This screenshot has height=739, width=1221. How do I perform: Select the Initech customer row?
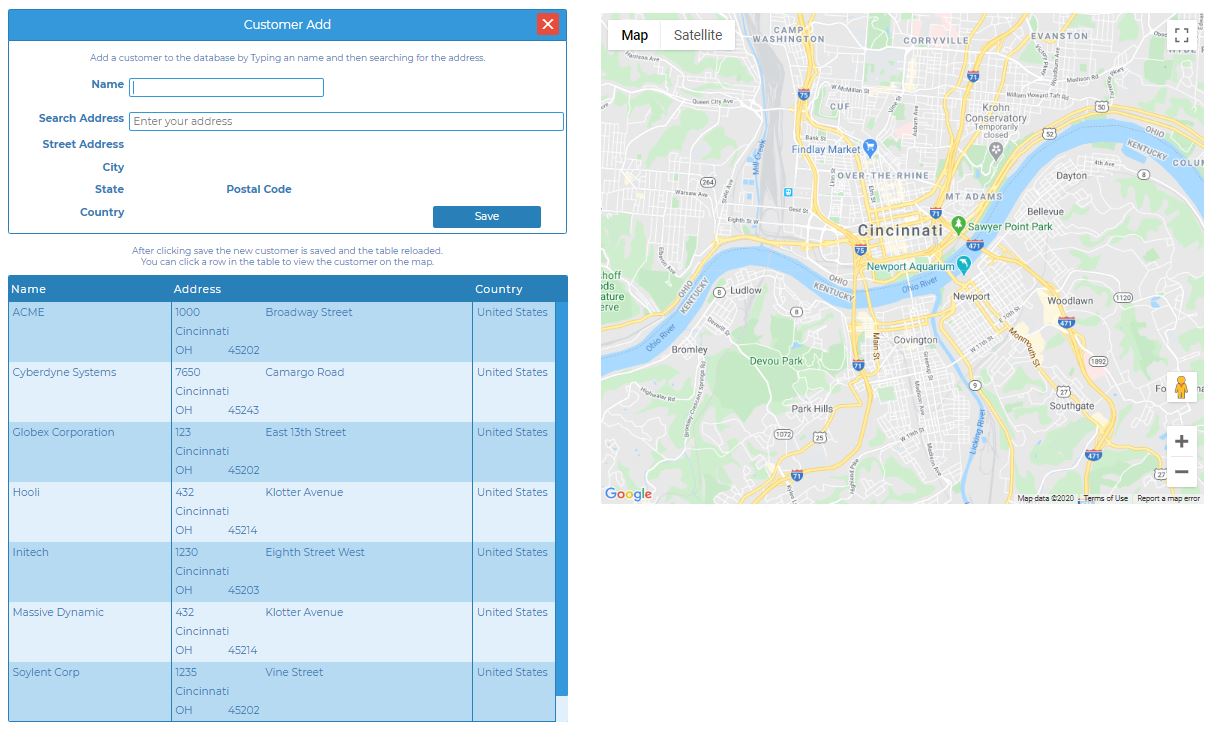[282, 571]
